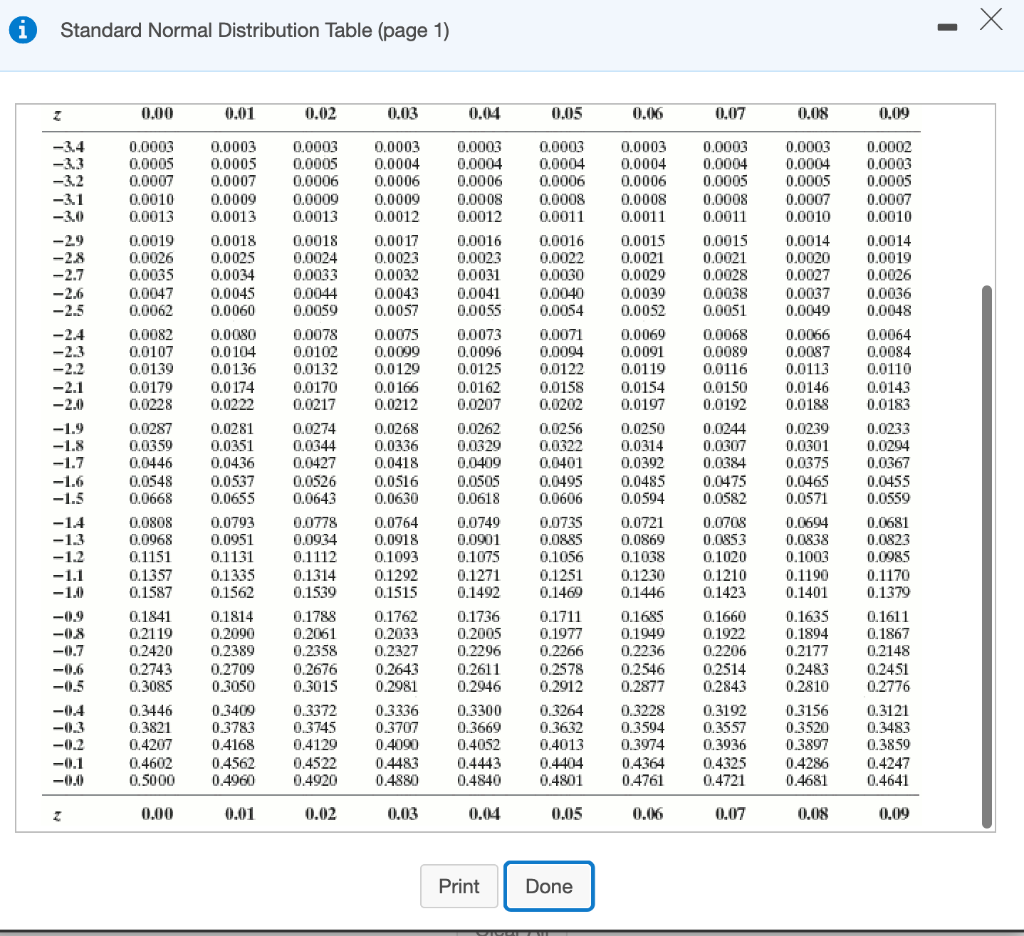The width and height of the screenshot is (1024, 936).
Task: Minimize the distribution table dialog
Action: [x=947, y=27]
